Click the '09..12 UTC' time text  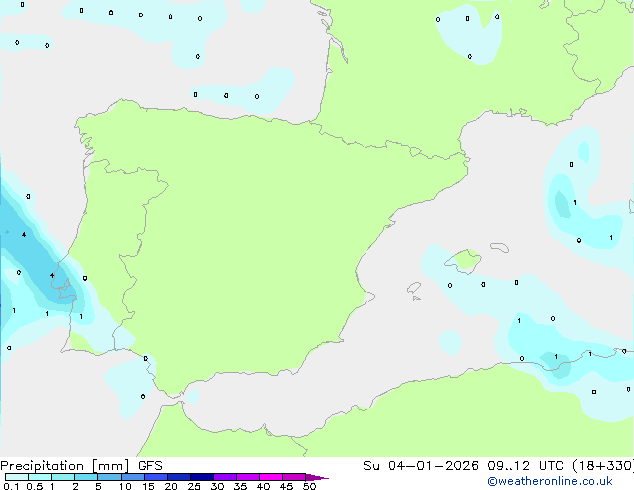tap(525, 466)
